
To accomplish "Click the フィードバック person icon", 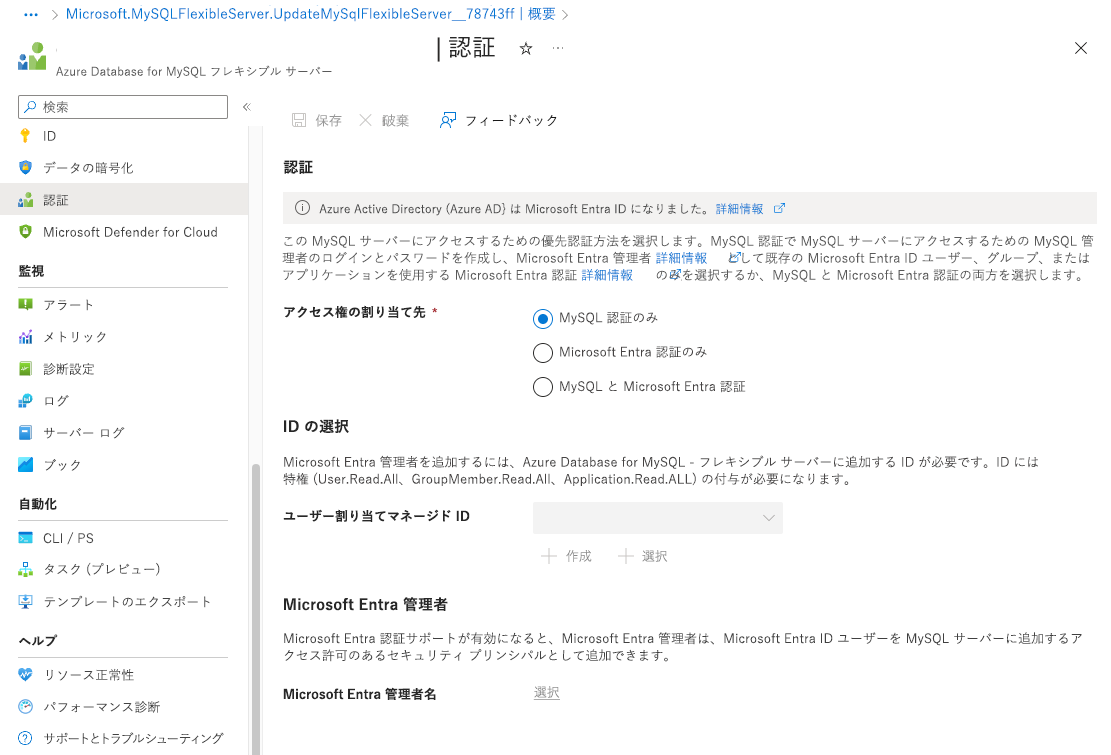I will [x=448, y=120].
